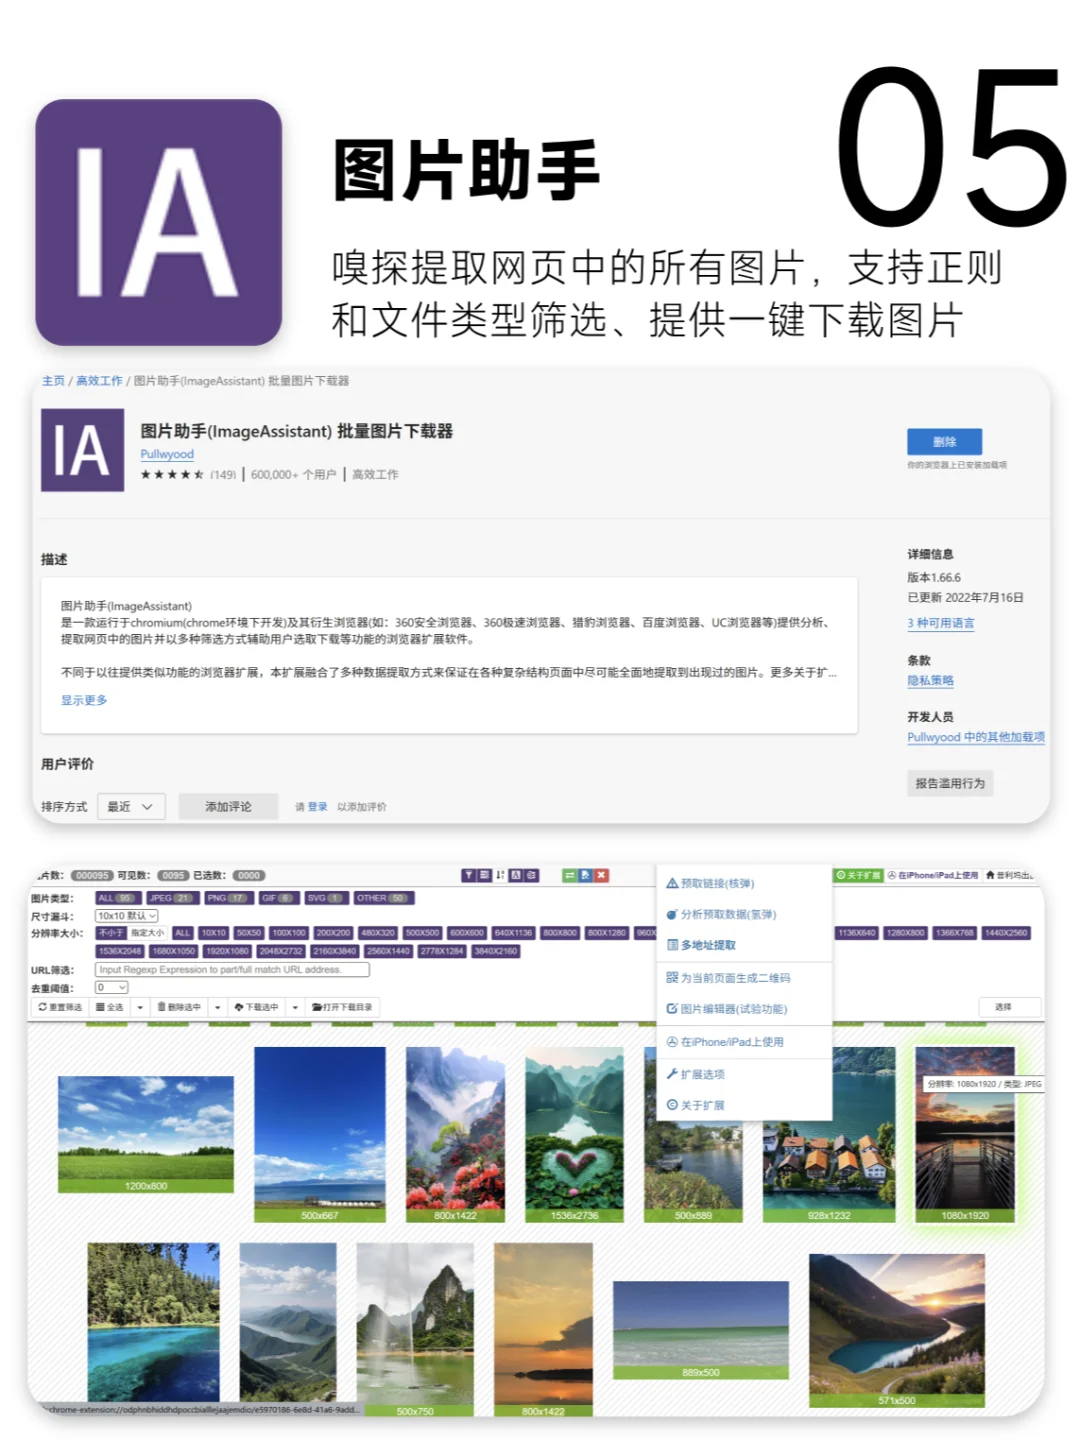Click the blue document icon beside the red X
The image size is (1080, 1440).
pyautogui.click(x=585, y=875)
